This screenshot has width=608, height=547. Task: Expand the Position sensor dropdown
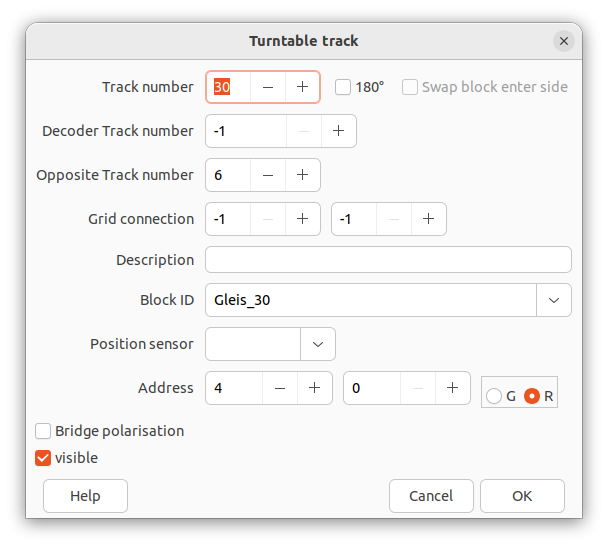tap(318, 344)
